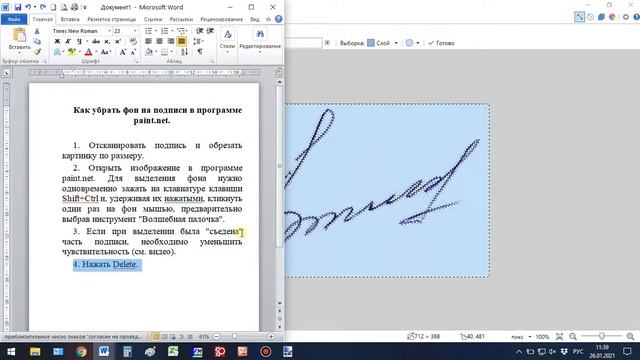Viewport: 640px width, 360px height.
Task: Expand the Paragraph (Абзац) dialog launcher
Action: coord(213,62)
